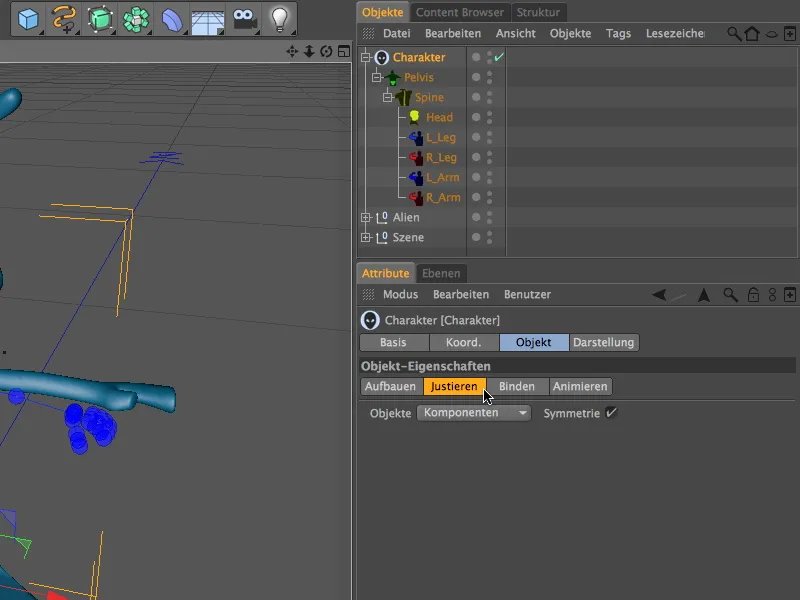
Task: Click the search icon in Objekte manager
Action: (734, 34)
